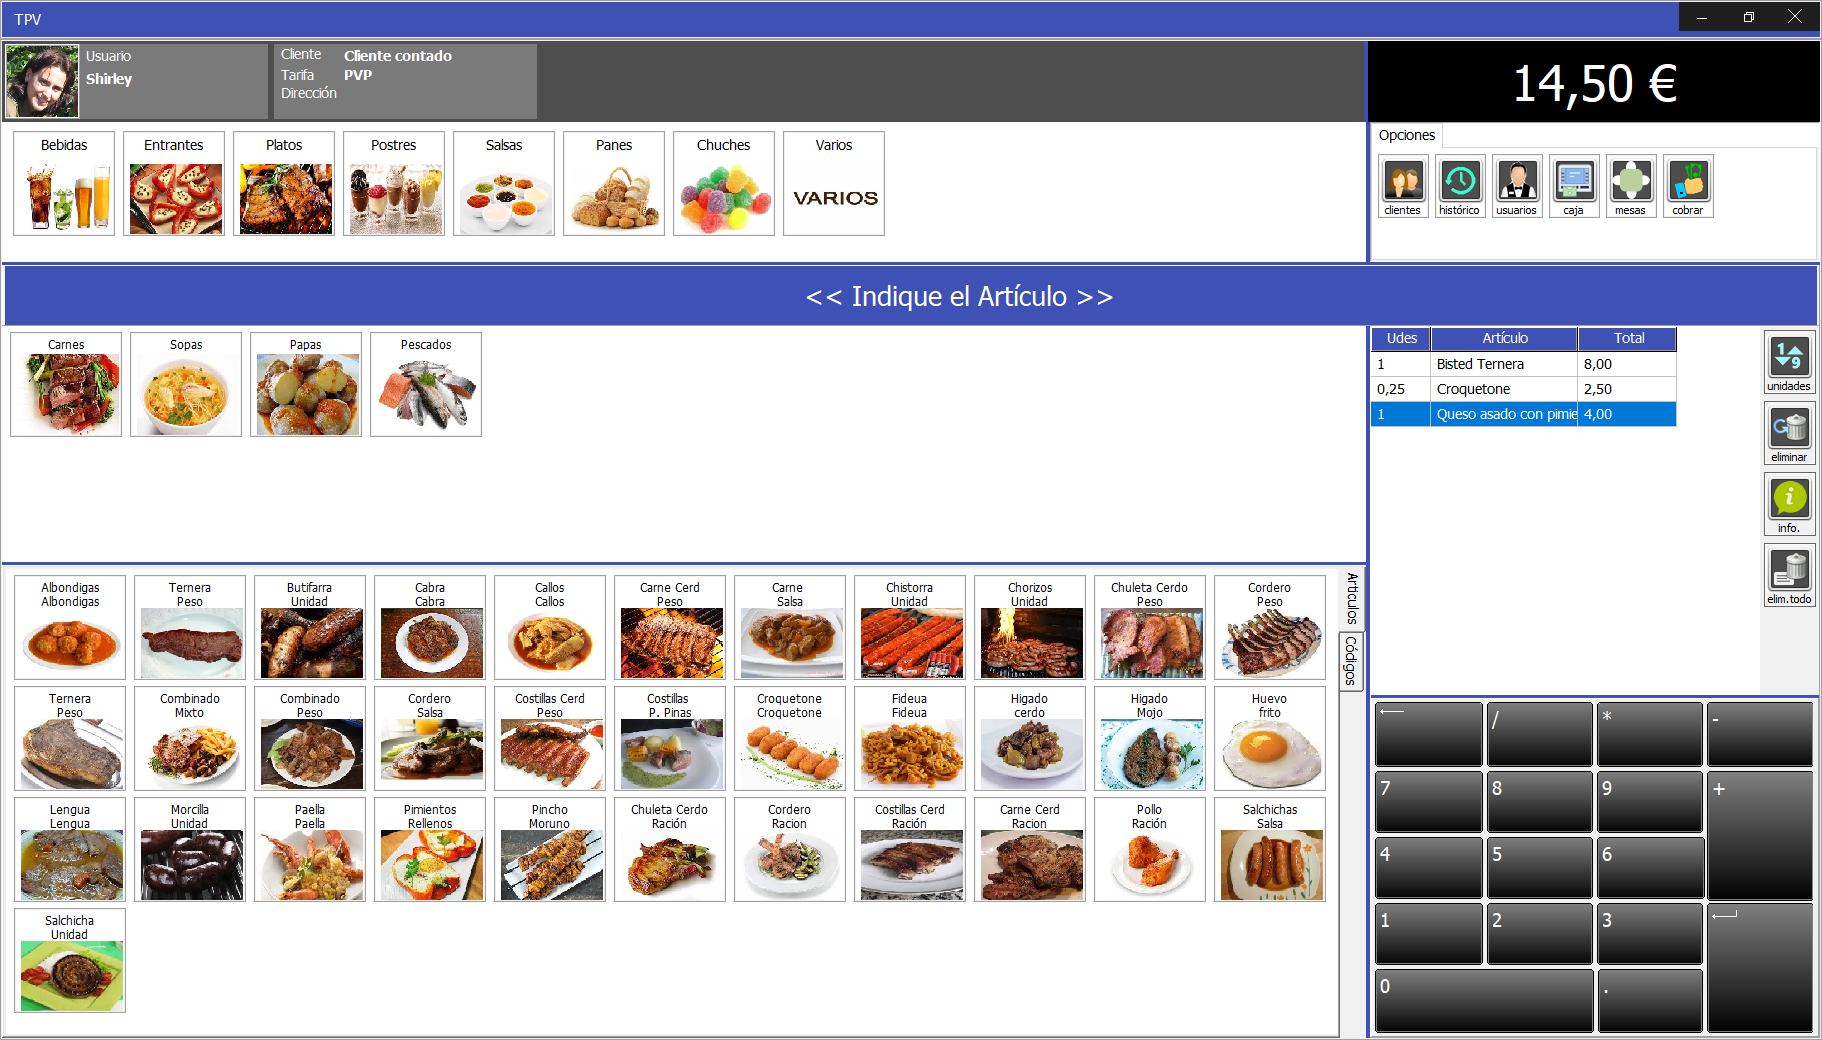Viewport: 1822px width, 1040px height.
Task: Select the Pescados subcategory
Action: coord(426,385)
